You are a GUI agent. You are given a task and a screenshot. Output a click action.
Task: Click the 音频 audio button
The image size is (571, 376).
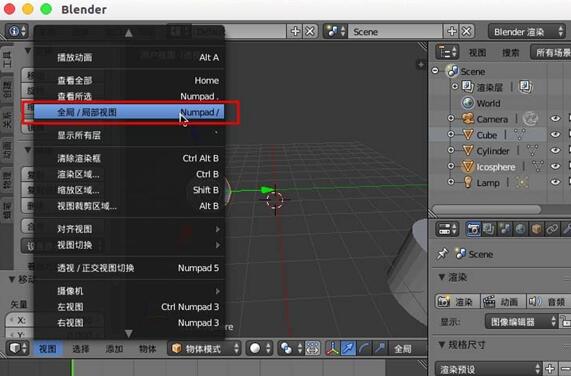click(548, 302)
